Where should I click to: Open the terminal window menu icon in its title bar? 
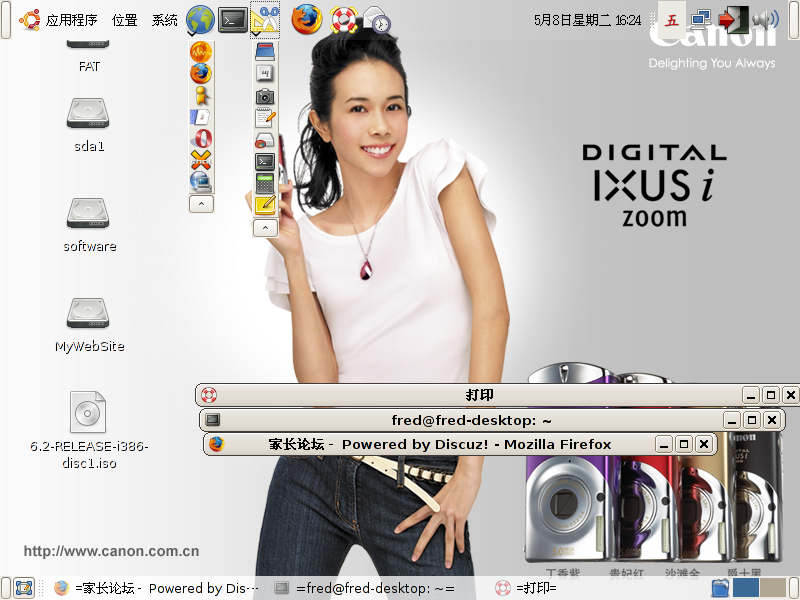tap(213, 420)
